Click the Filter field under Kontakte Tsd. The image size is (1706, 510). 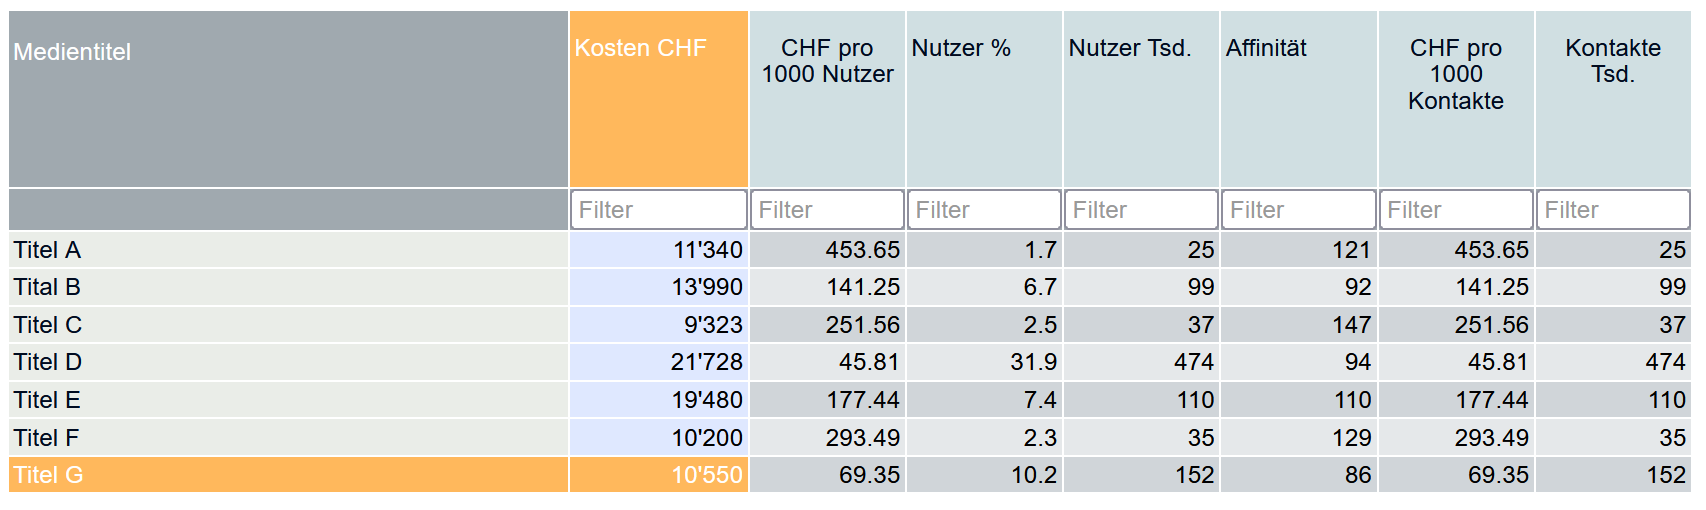pyautogui.click(x=1612, y=210)
